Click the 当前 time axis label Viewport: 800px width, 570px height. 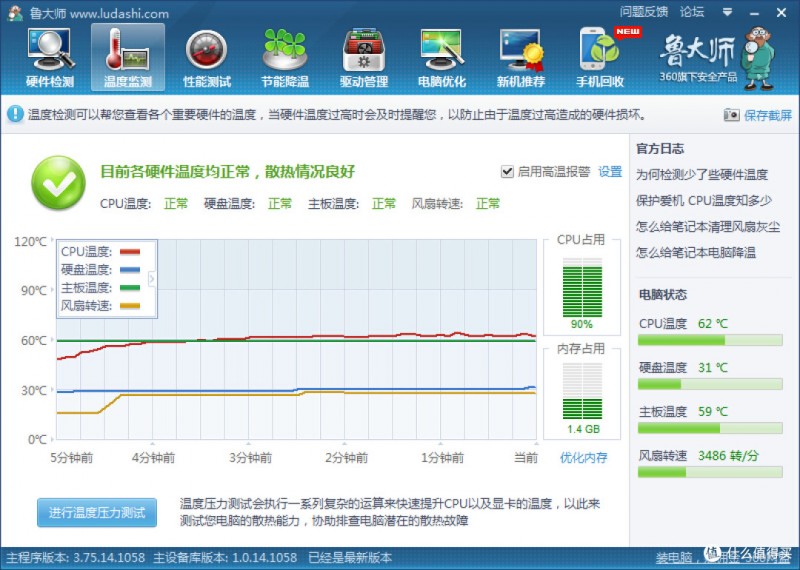(x=526, y=458)
